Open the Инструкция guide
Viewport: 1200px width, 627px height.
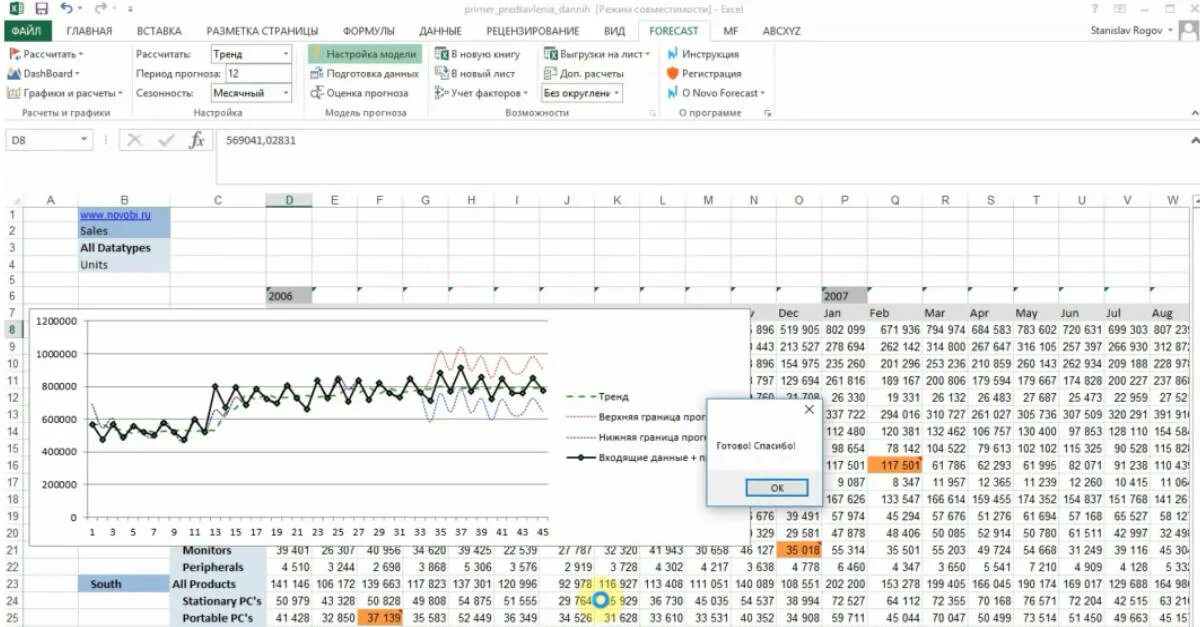tap(703, 54)
